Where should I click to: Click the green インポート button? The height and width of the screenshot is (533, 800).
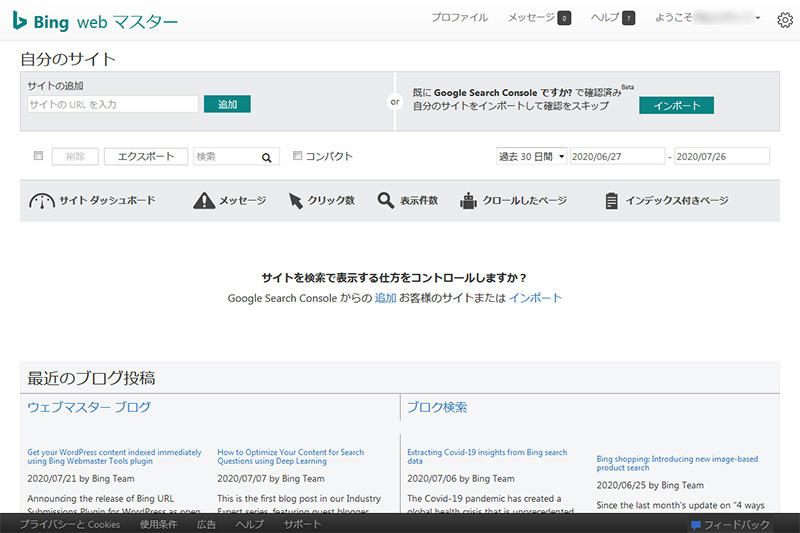pos(677,106)
